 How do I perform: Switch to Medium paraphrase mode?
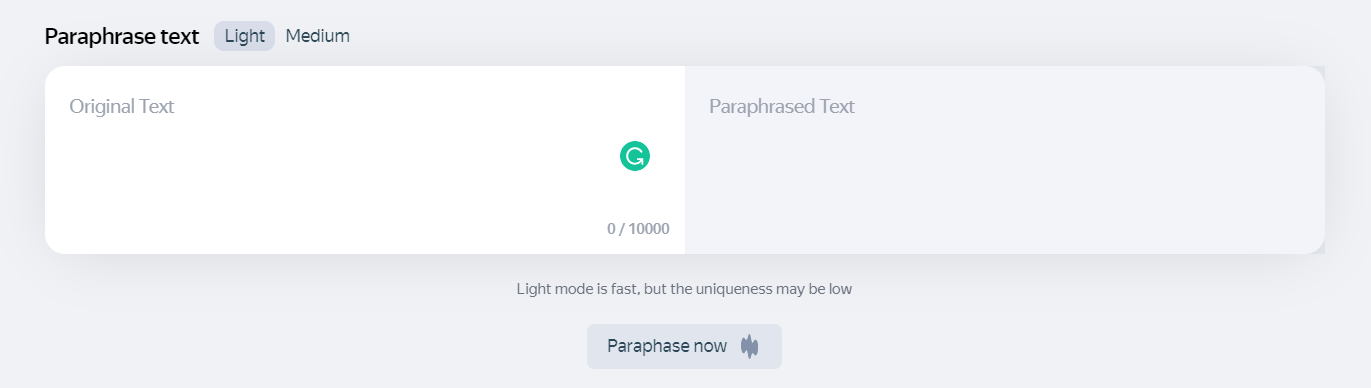point(318,36)
